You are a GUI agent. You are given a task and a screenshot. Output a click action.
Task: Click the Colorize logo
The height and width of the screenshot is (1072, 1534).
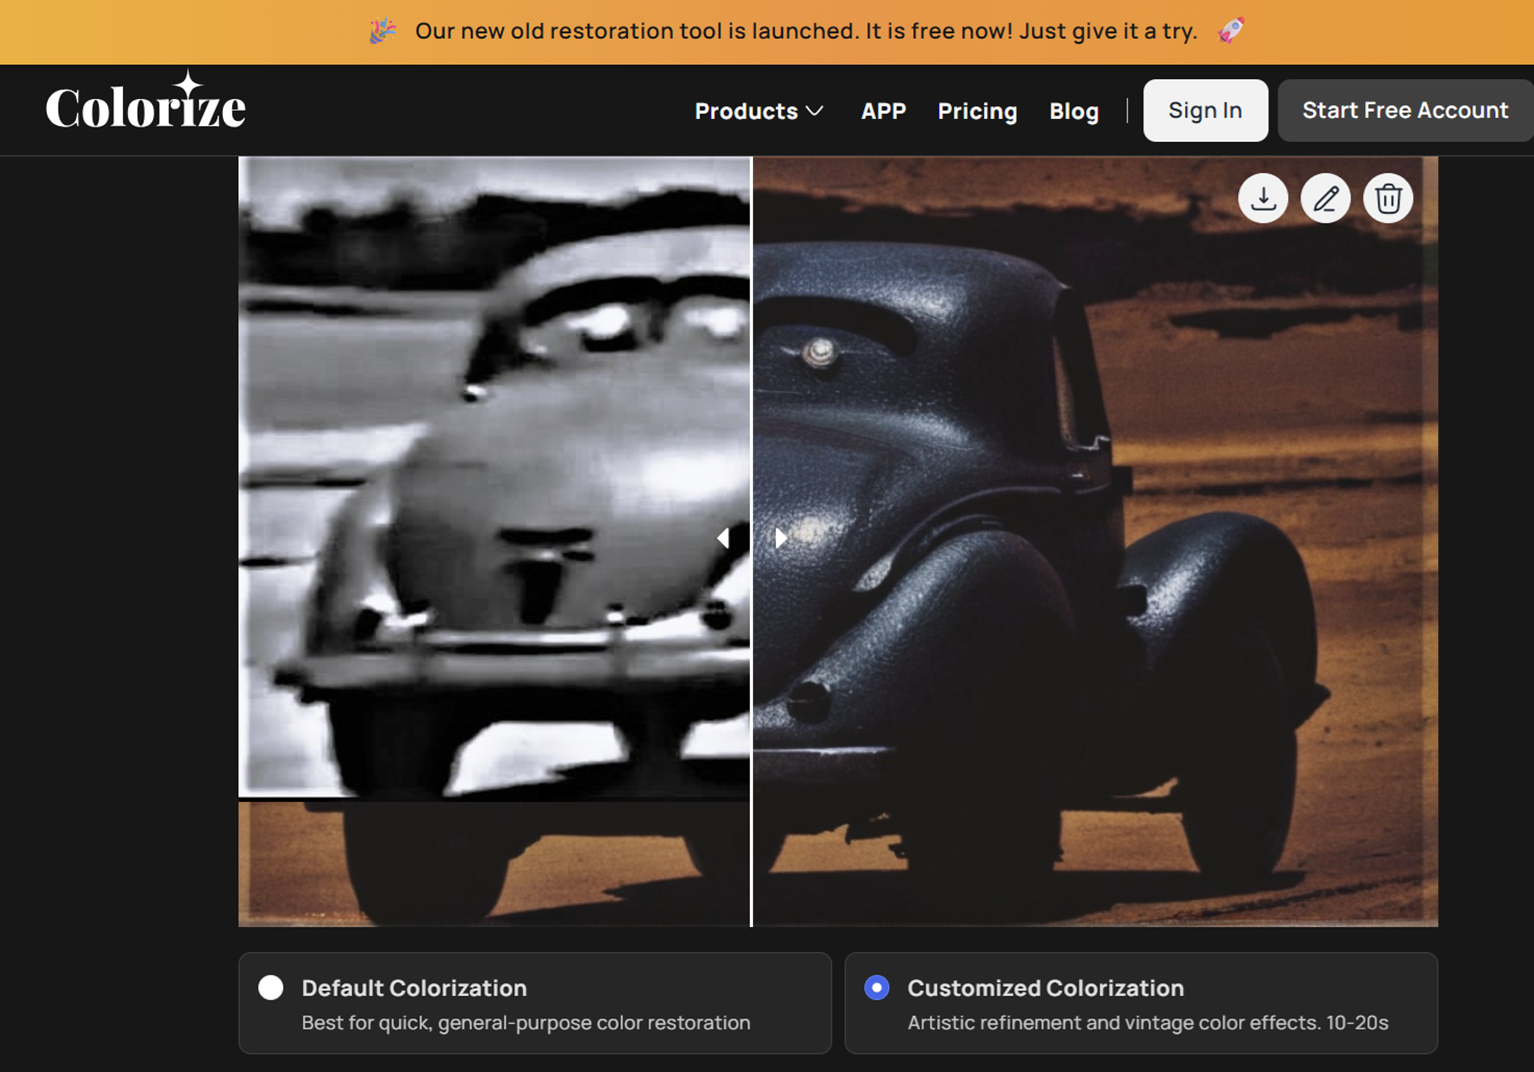click(146, 105)
